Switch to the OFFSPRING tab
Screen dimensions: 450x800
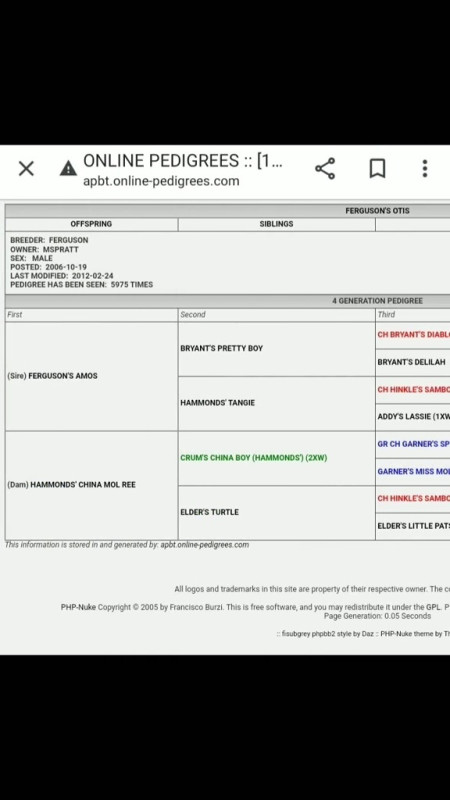pos(91,224)
